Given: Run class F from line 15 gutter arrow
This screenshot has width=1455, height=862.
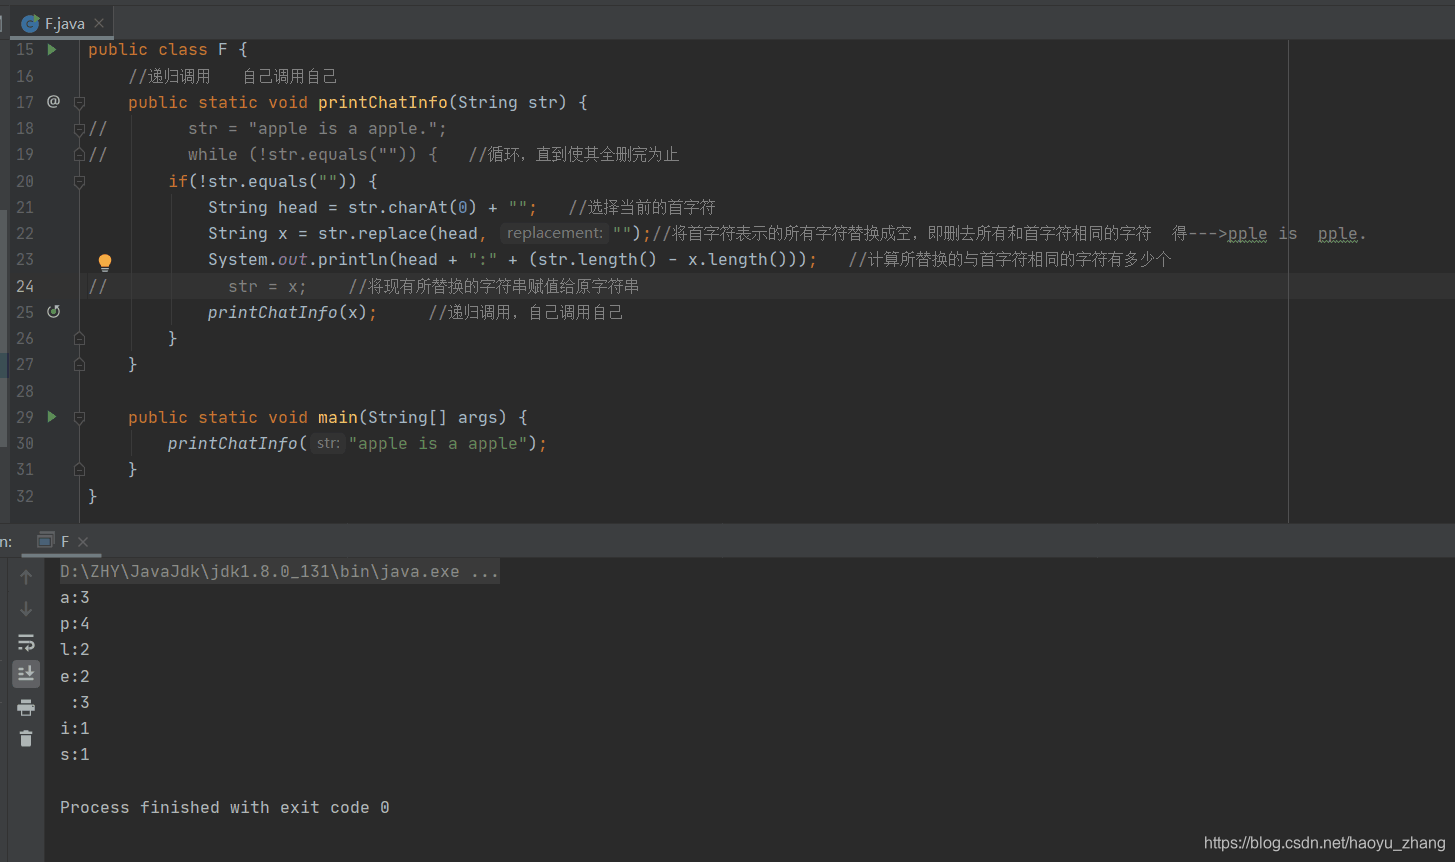Looking at the screenshot, I should [52, 49].
